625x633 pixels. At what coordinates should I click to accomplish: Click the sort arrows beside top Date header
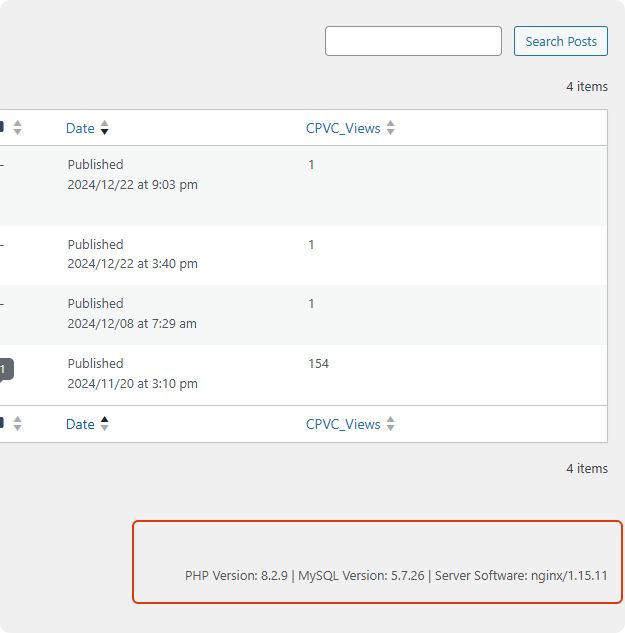tap(105, 128)
